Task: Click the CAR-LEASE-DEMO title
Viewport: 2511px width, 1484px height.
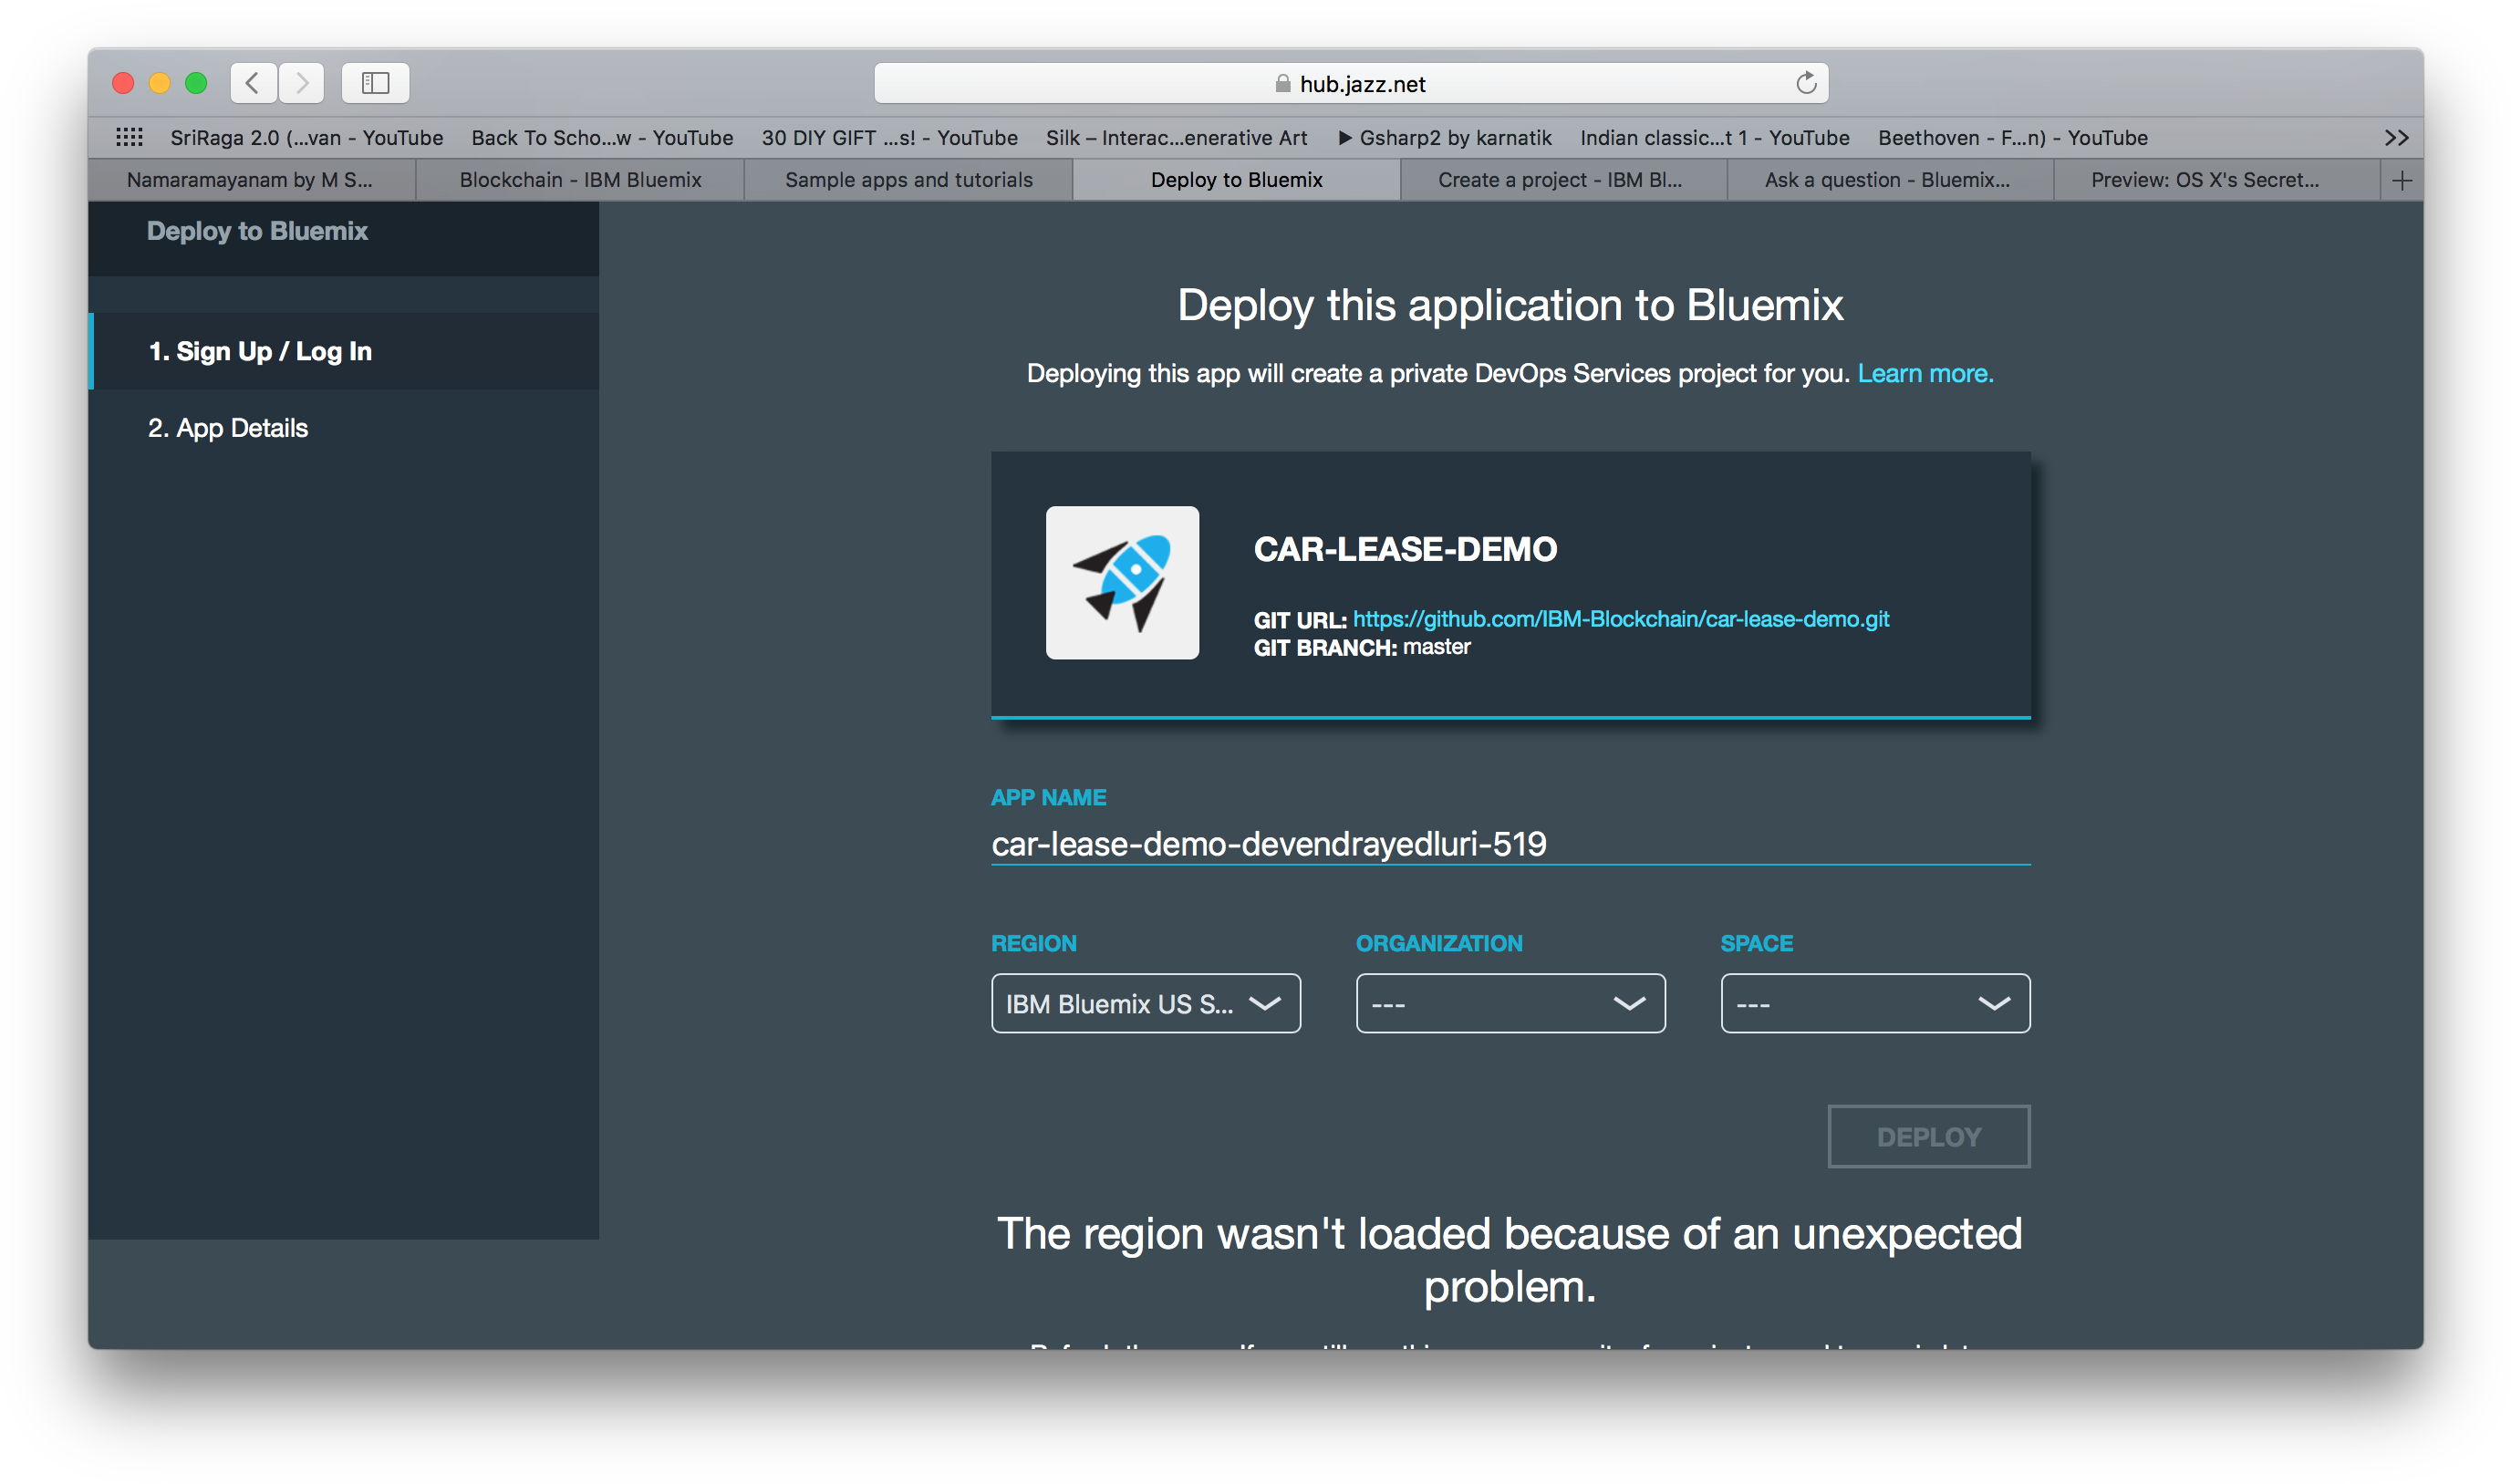Action: click(1405, 549)
